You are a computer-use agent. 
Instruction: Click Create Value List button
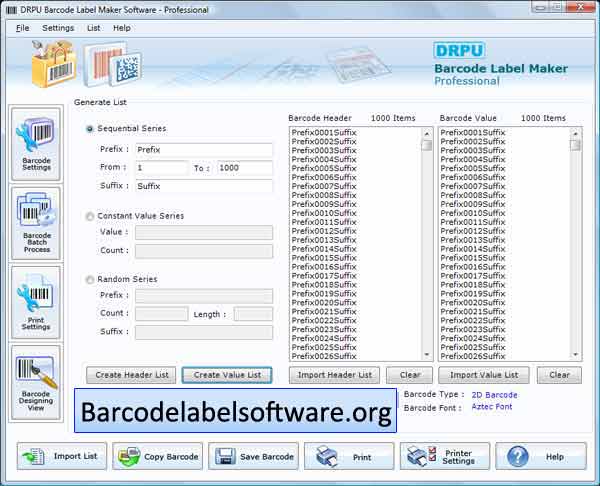(x=227, y=375)
